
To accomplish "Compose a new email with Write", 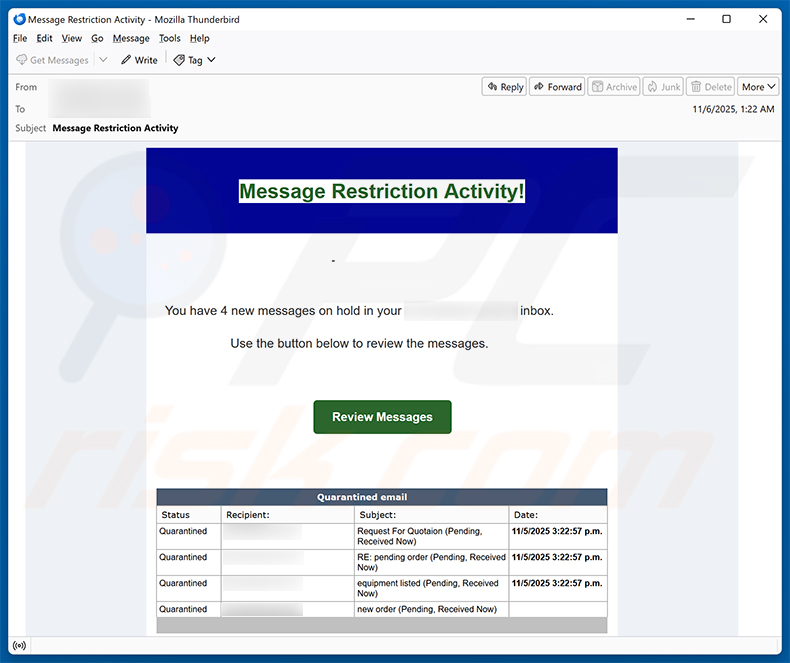I will 139,60.
